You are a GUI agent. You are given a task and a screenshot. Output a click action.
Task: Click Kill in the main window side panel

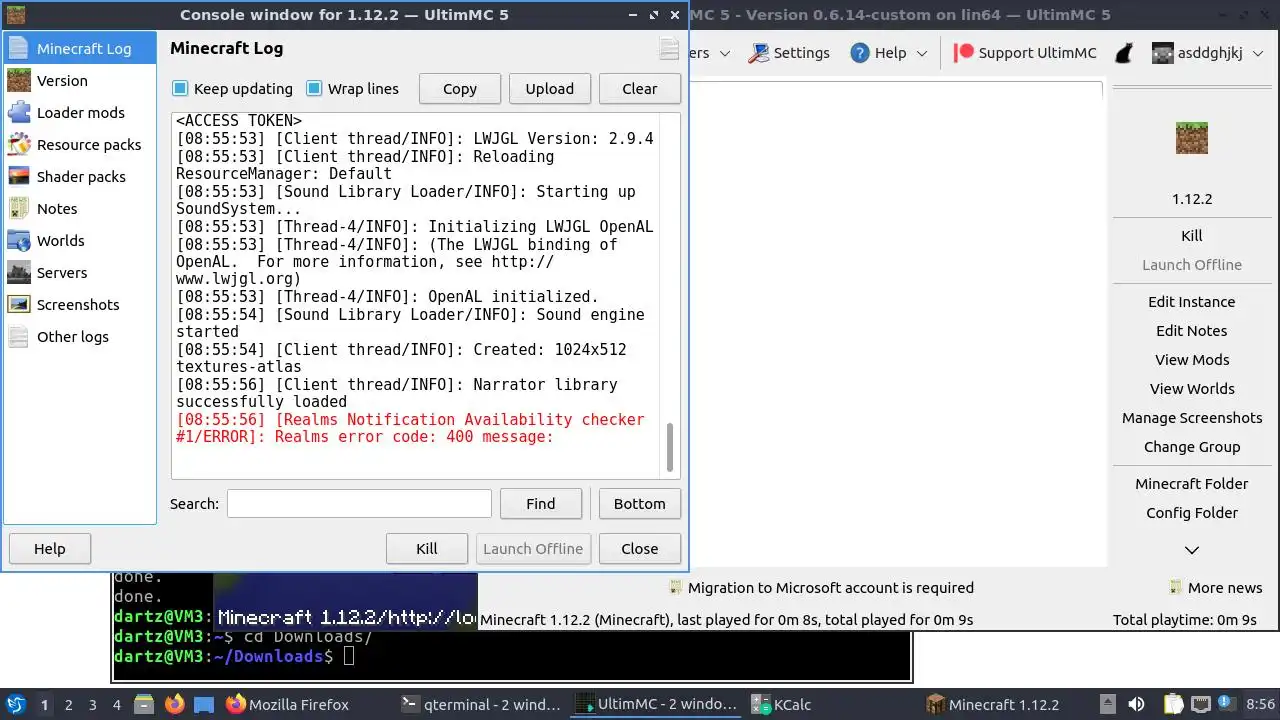coord(1192,236)
